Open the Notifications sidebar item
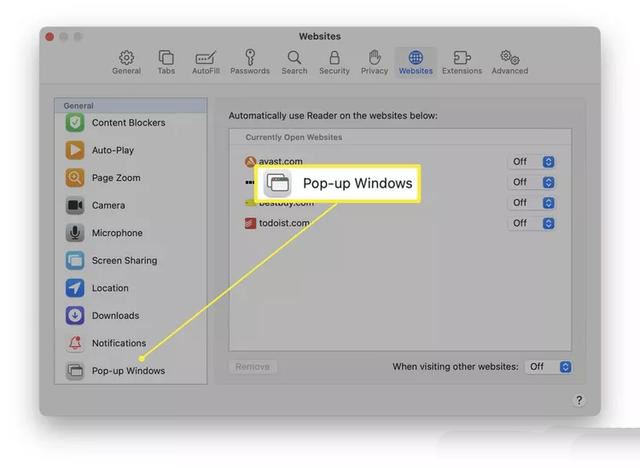Viewport: 640px width, 468px height. click(x=118, y=343)
